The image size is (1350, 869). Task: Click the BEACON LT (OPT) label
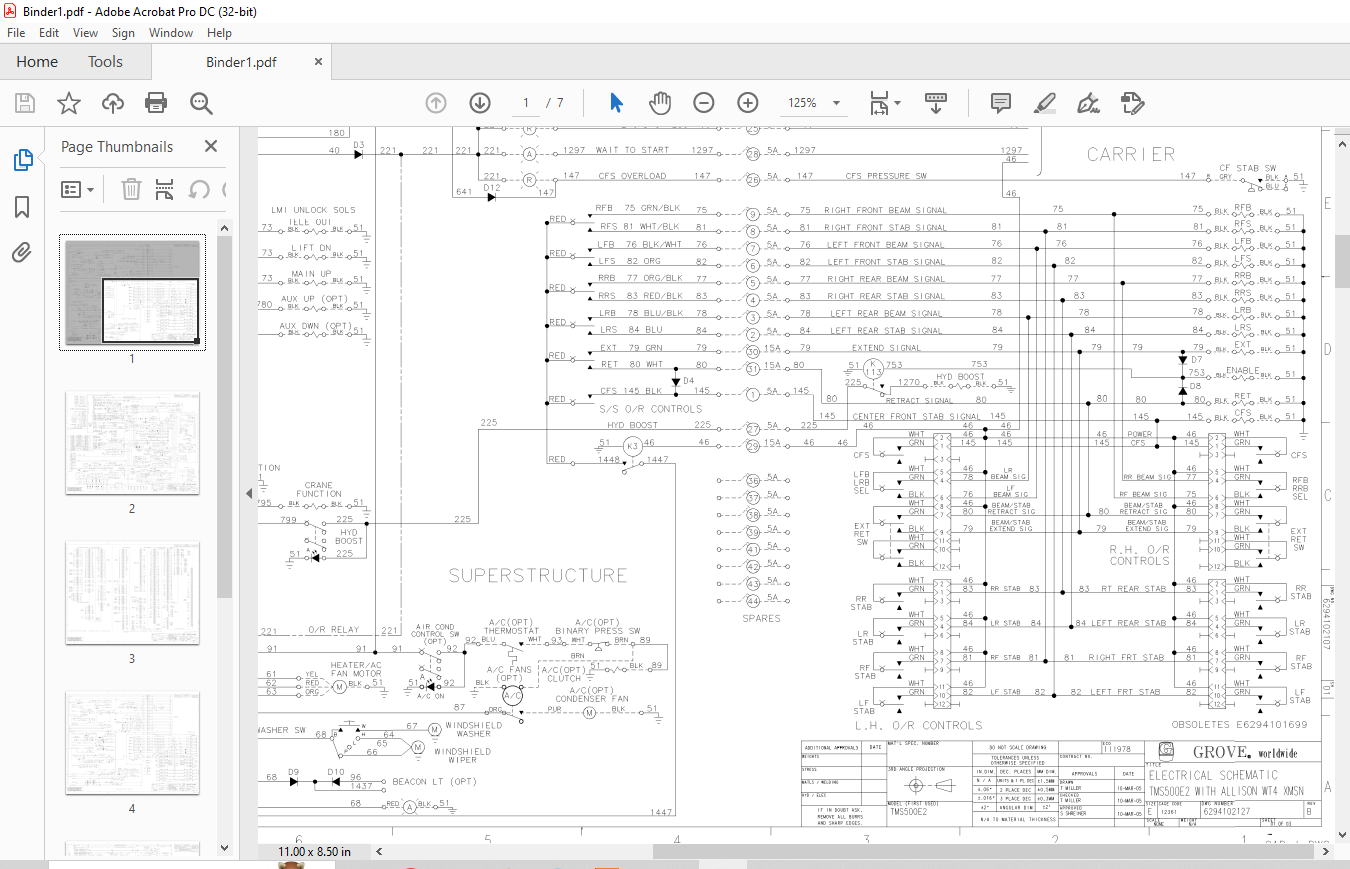(x=435, y=781)
